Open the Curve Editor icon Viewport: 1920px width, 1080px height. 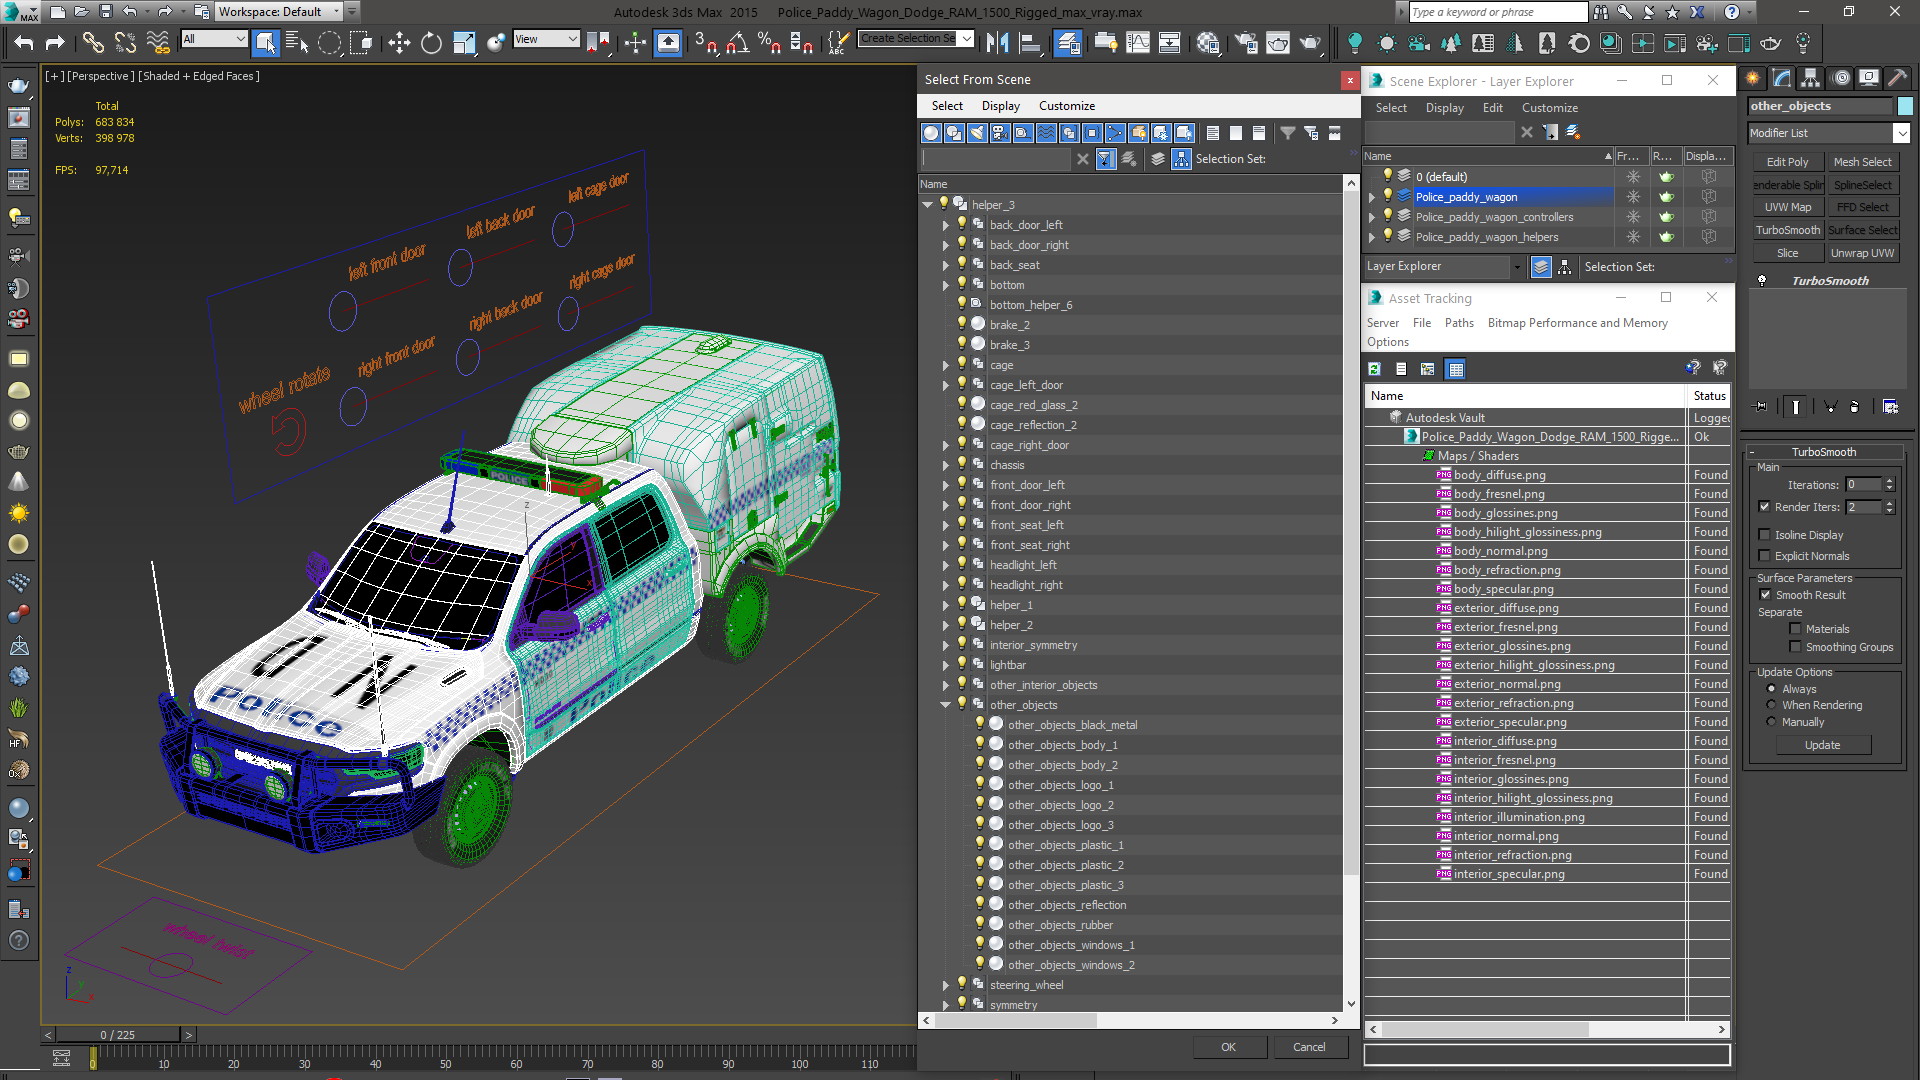pyautogui.click(x=1138, y=42)
